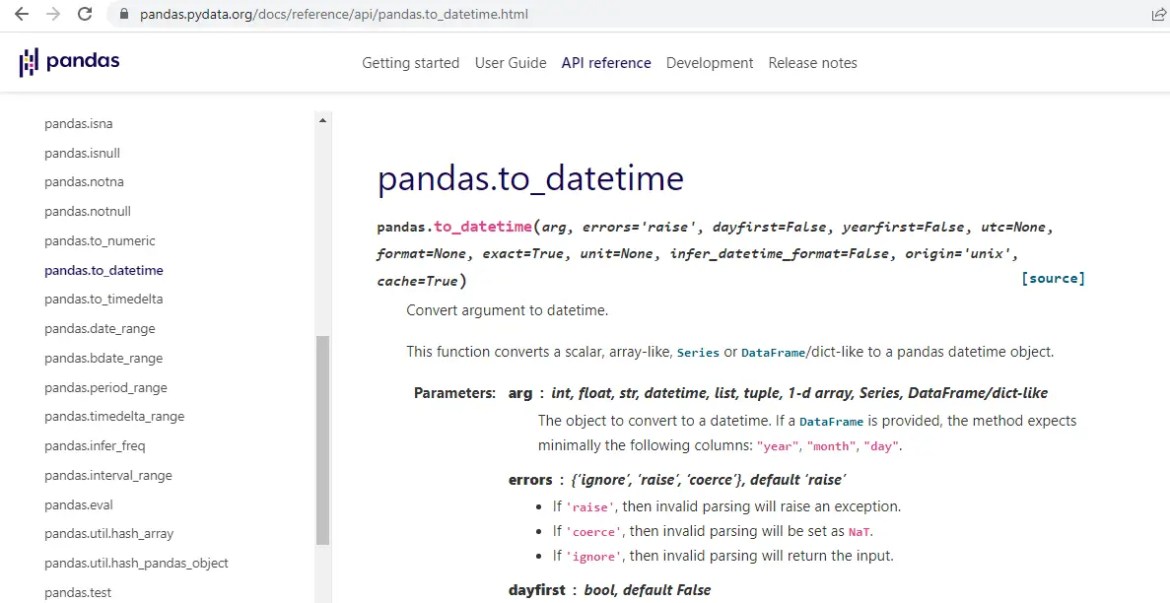The image size is (1170, 603).
Task: Open the Getting started tab
Action: (x=410, y=63)
